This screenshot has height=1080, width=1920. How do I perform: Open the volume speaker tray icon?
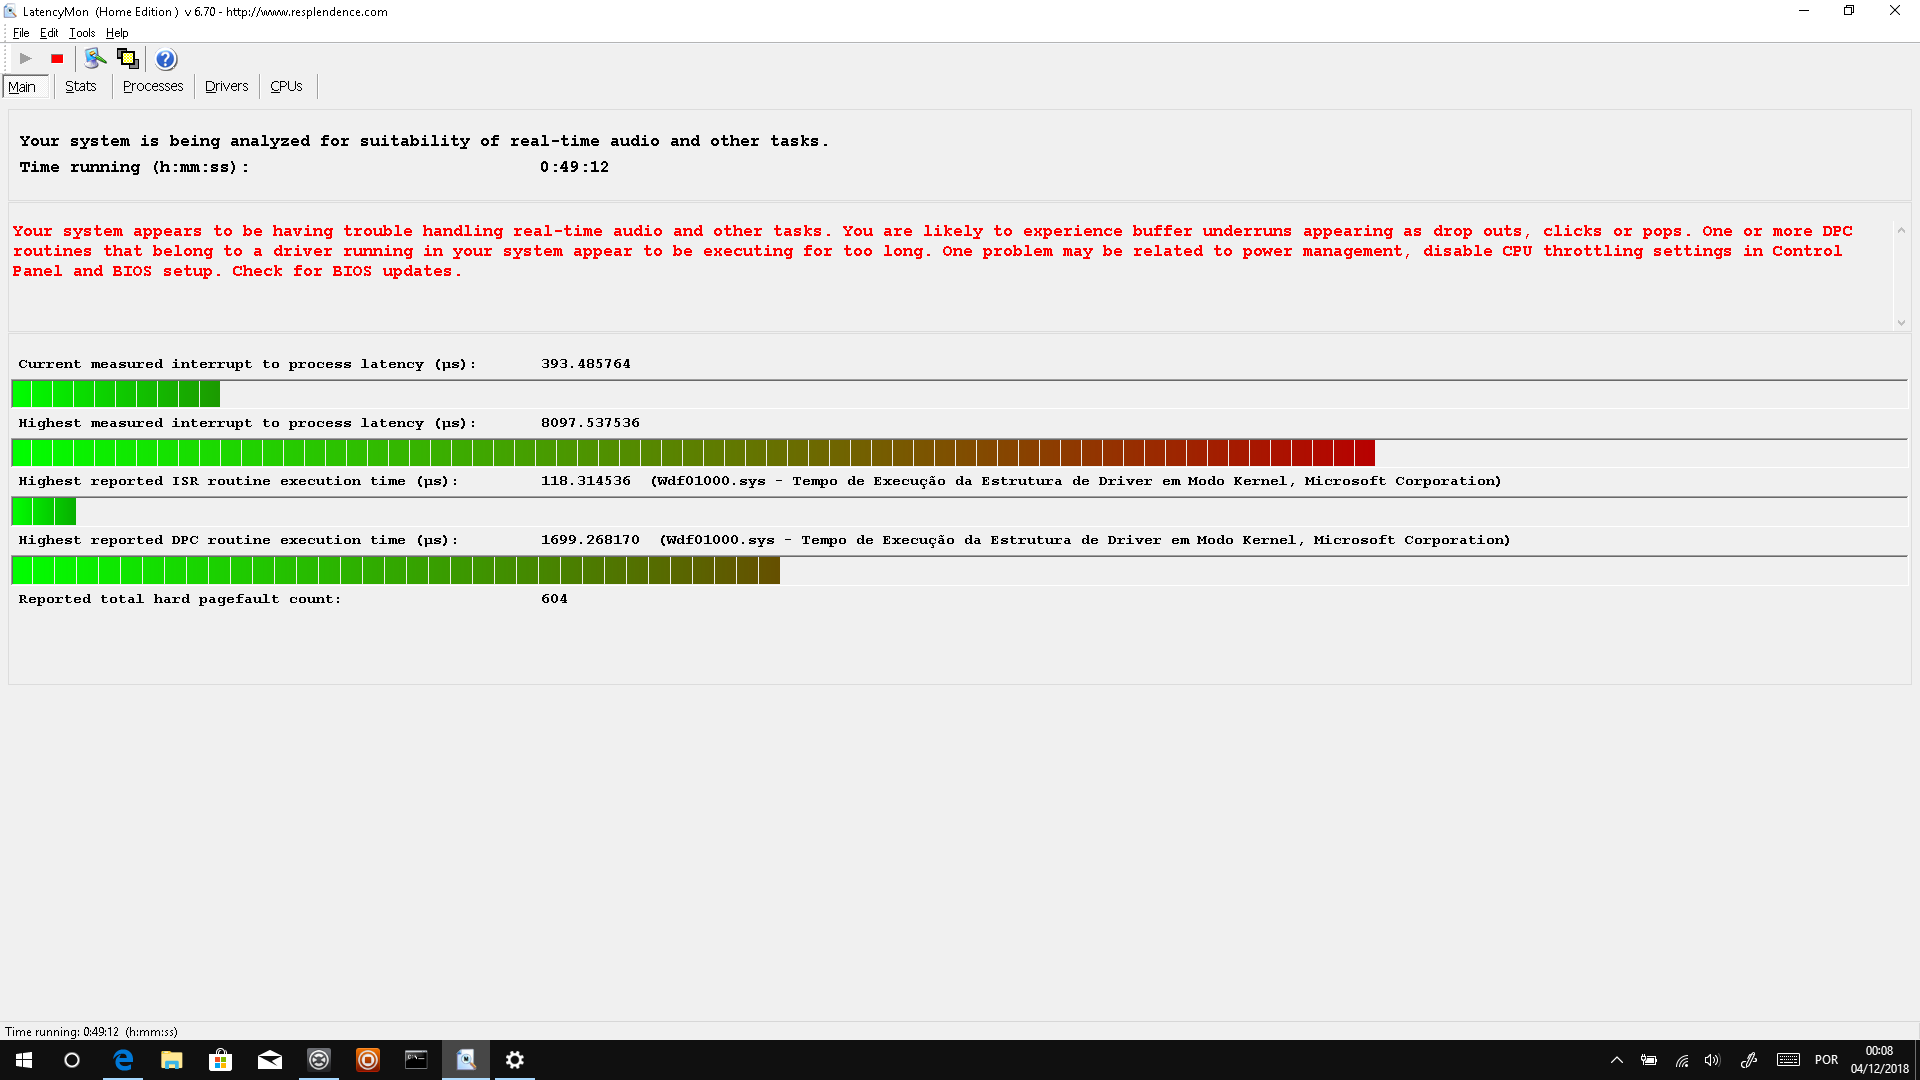click(x=1713, y=1060)
